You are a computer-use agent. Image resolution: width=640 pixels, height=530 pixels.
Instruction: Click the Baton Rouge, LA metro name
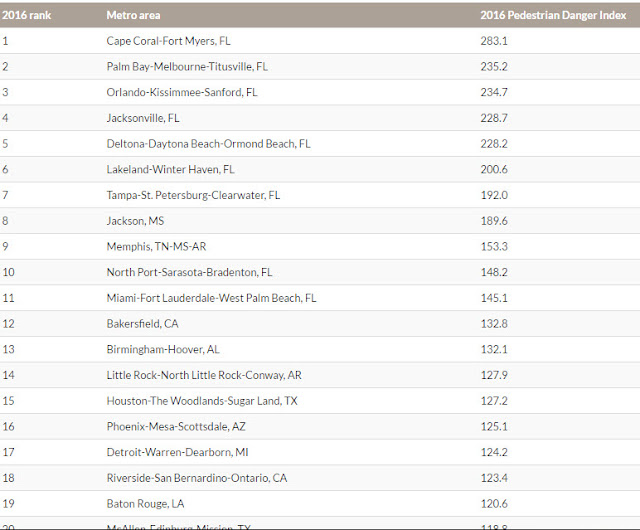tap(145, 504)
